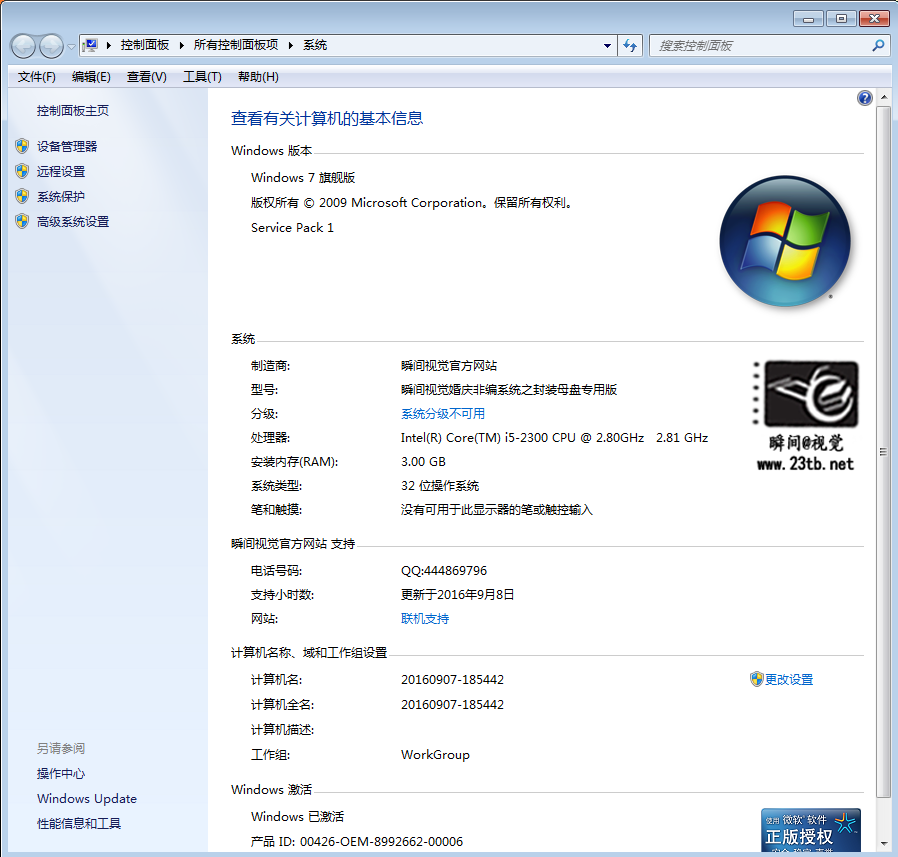Image resolution: width=898 pixels, height=857 pixels.
Task: Click the '瞬间视觉婚庆非编系统之封装母盘专用版' model value
Action: (x=509, y=390)
